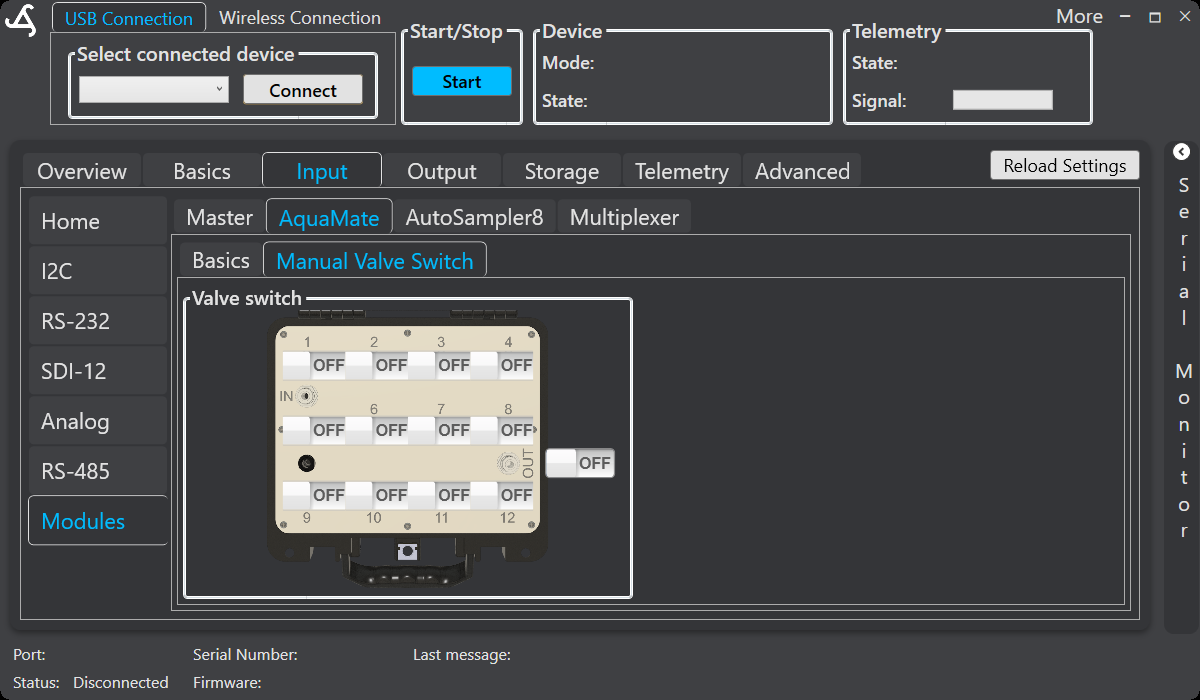
Task: Toggle valve 12 switch on
Action: pos(502,495)
